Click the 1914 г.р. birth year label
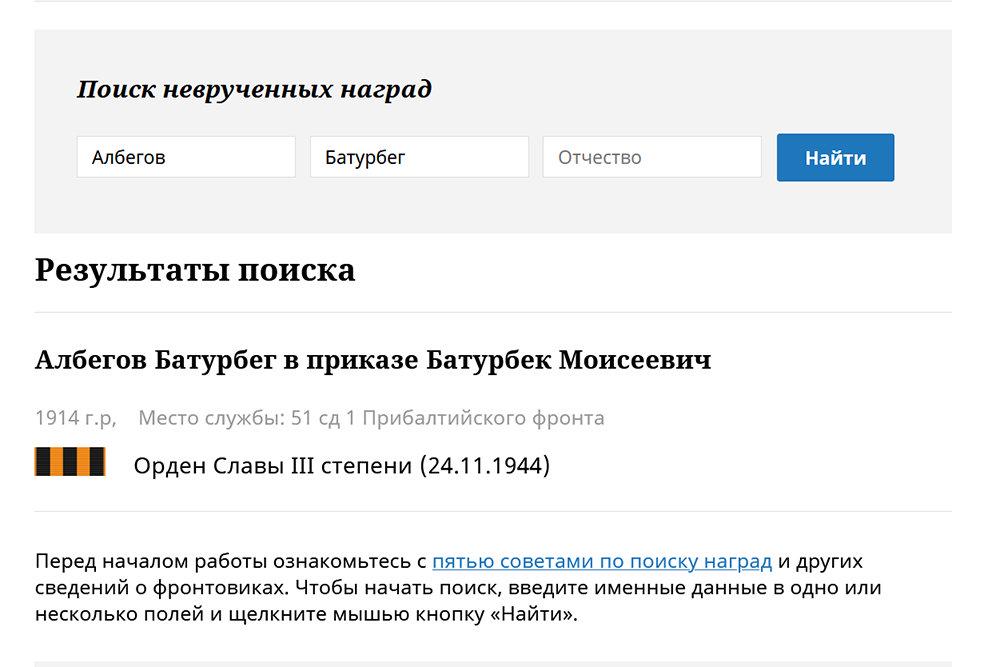The width and height of the screenshot is (1000, 667). pos(76,418)
